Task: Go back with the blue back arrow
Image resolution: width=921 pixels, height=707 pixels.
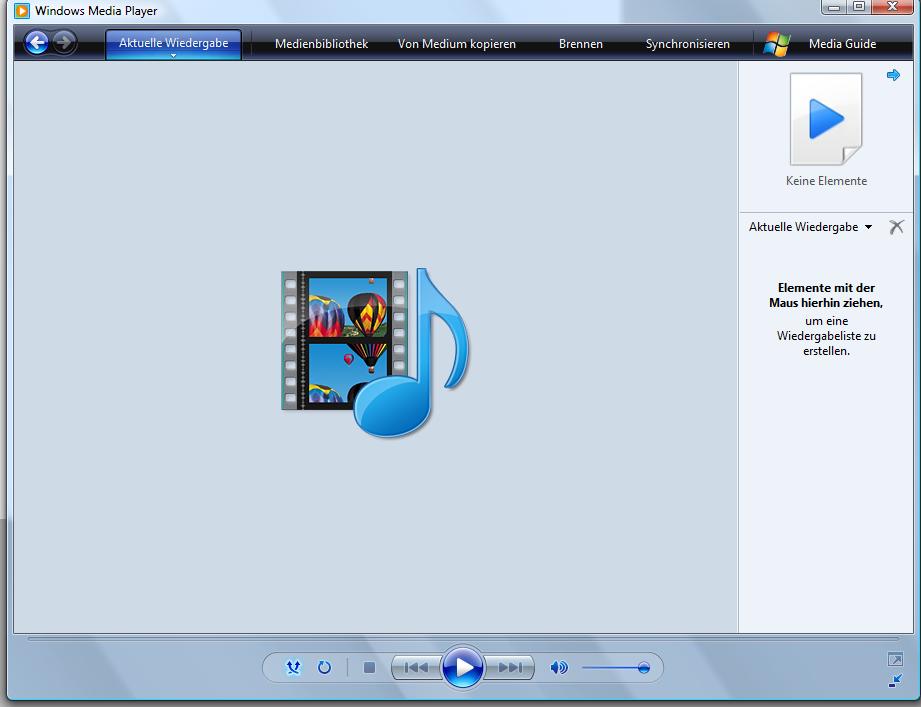Action: pyautogui.click(x=37, y=43)
